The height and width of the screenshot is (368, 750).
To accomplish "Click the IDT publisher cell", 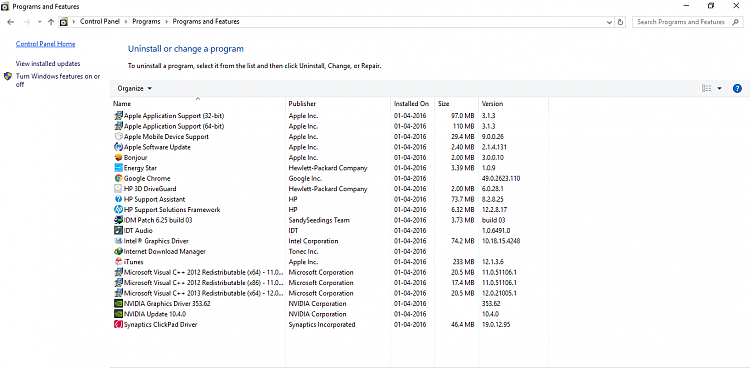I will [x=293, y=231].
